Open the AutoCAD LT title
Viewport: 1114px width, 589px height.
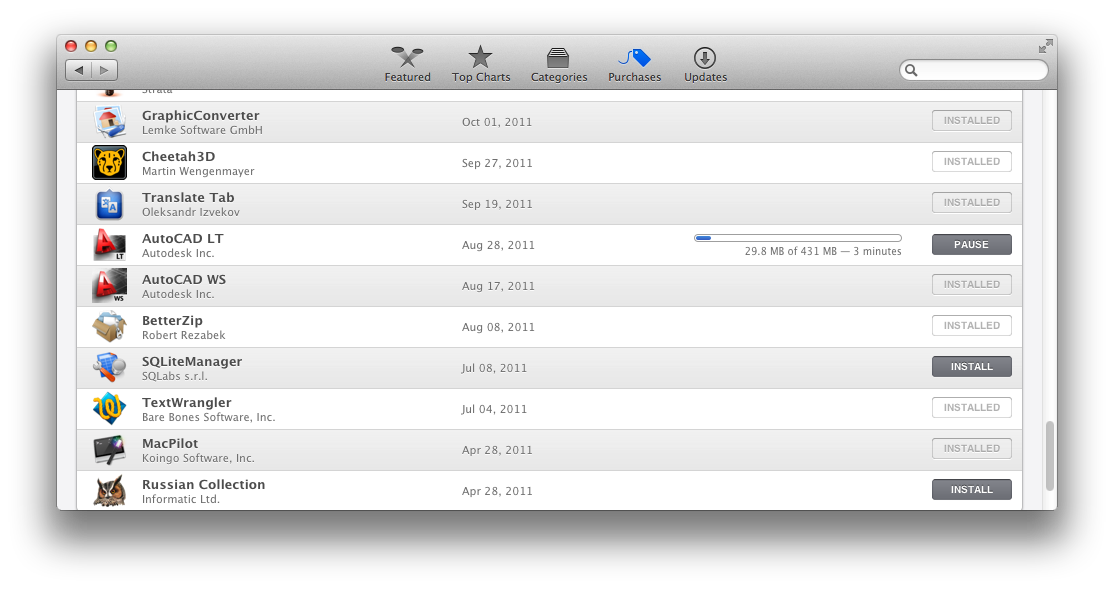point(182,239)
